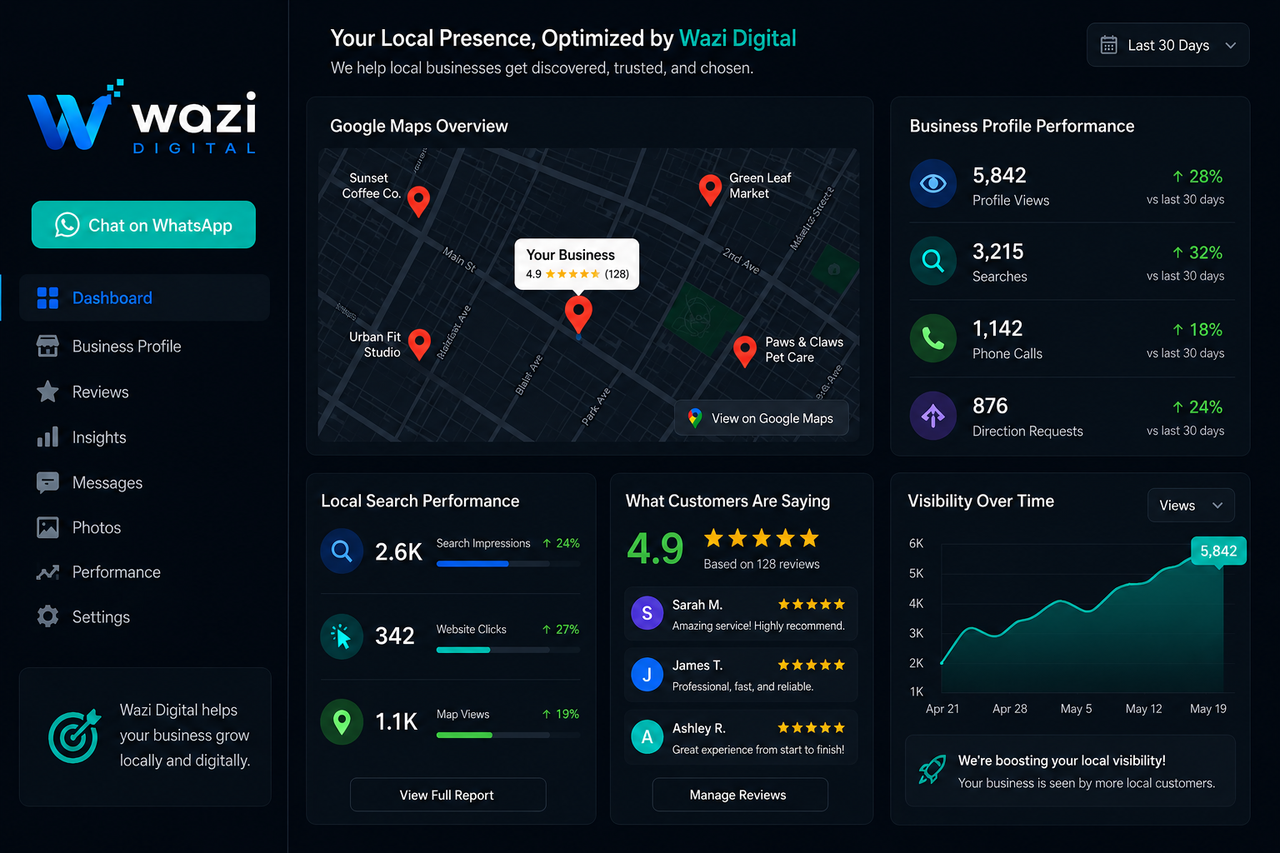
Task: Click the Business Profile storefront icon
Action: pos(47,346)
